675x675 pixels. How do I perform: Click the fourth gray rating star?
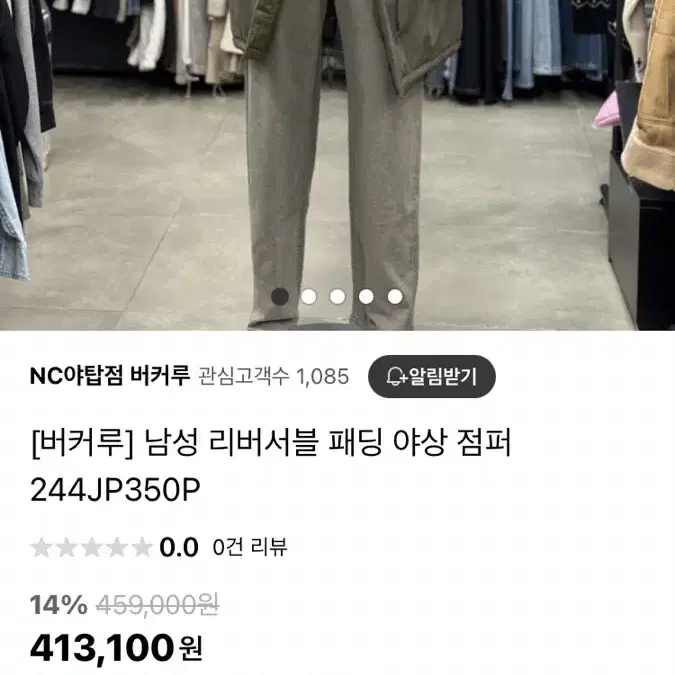click(117, 548)
